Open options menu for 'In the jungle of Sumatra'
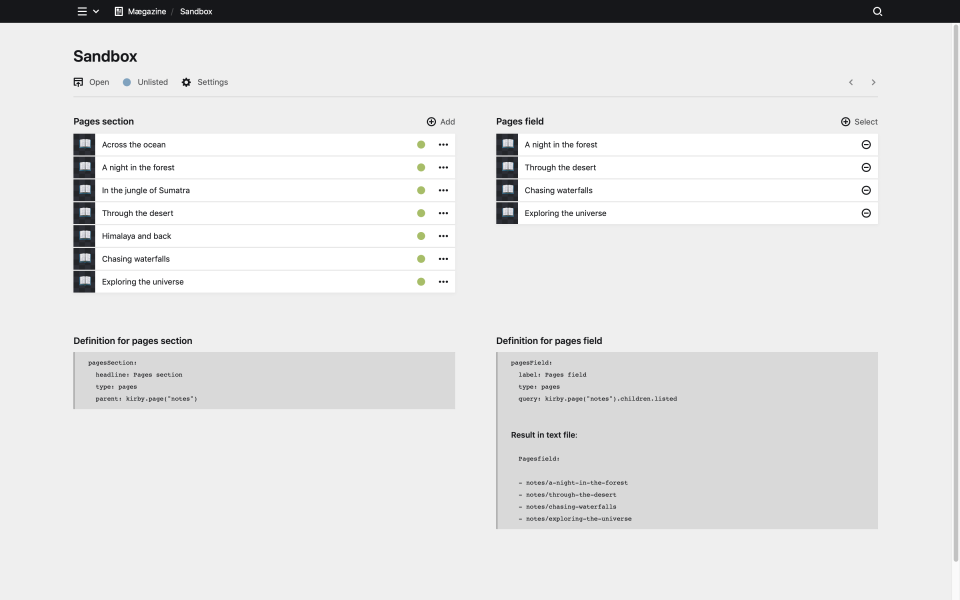Image resolution: width=960 pixels, height=600 pixels. point(443,190)
